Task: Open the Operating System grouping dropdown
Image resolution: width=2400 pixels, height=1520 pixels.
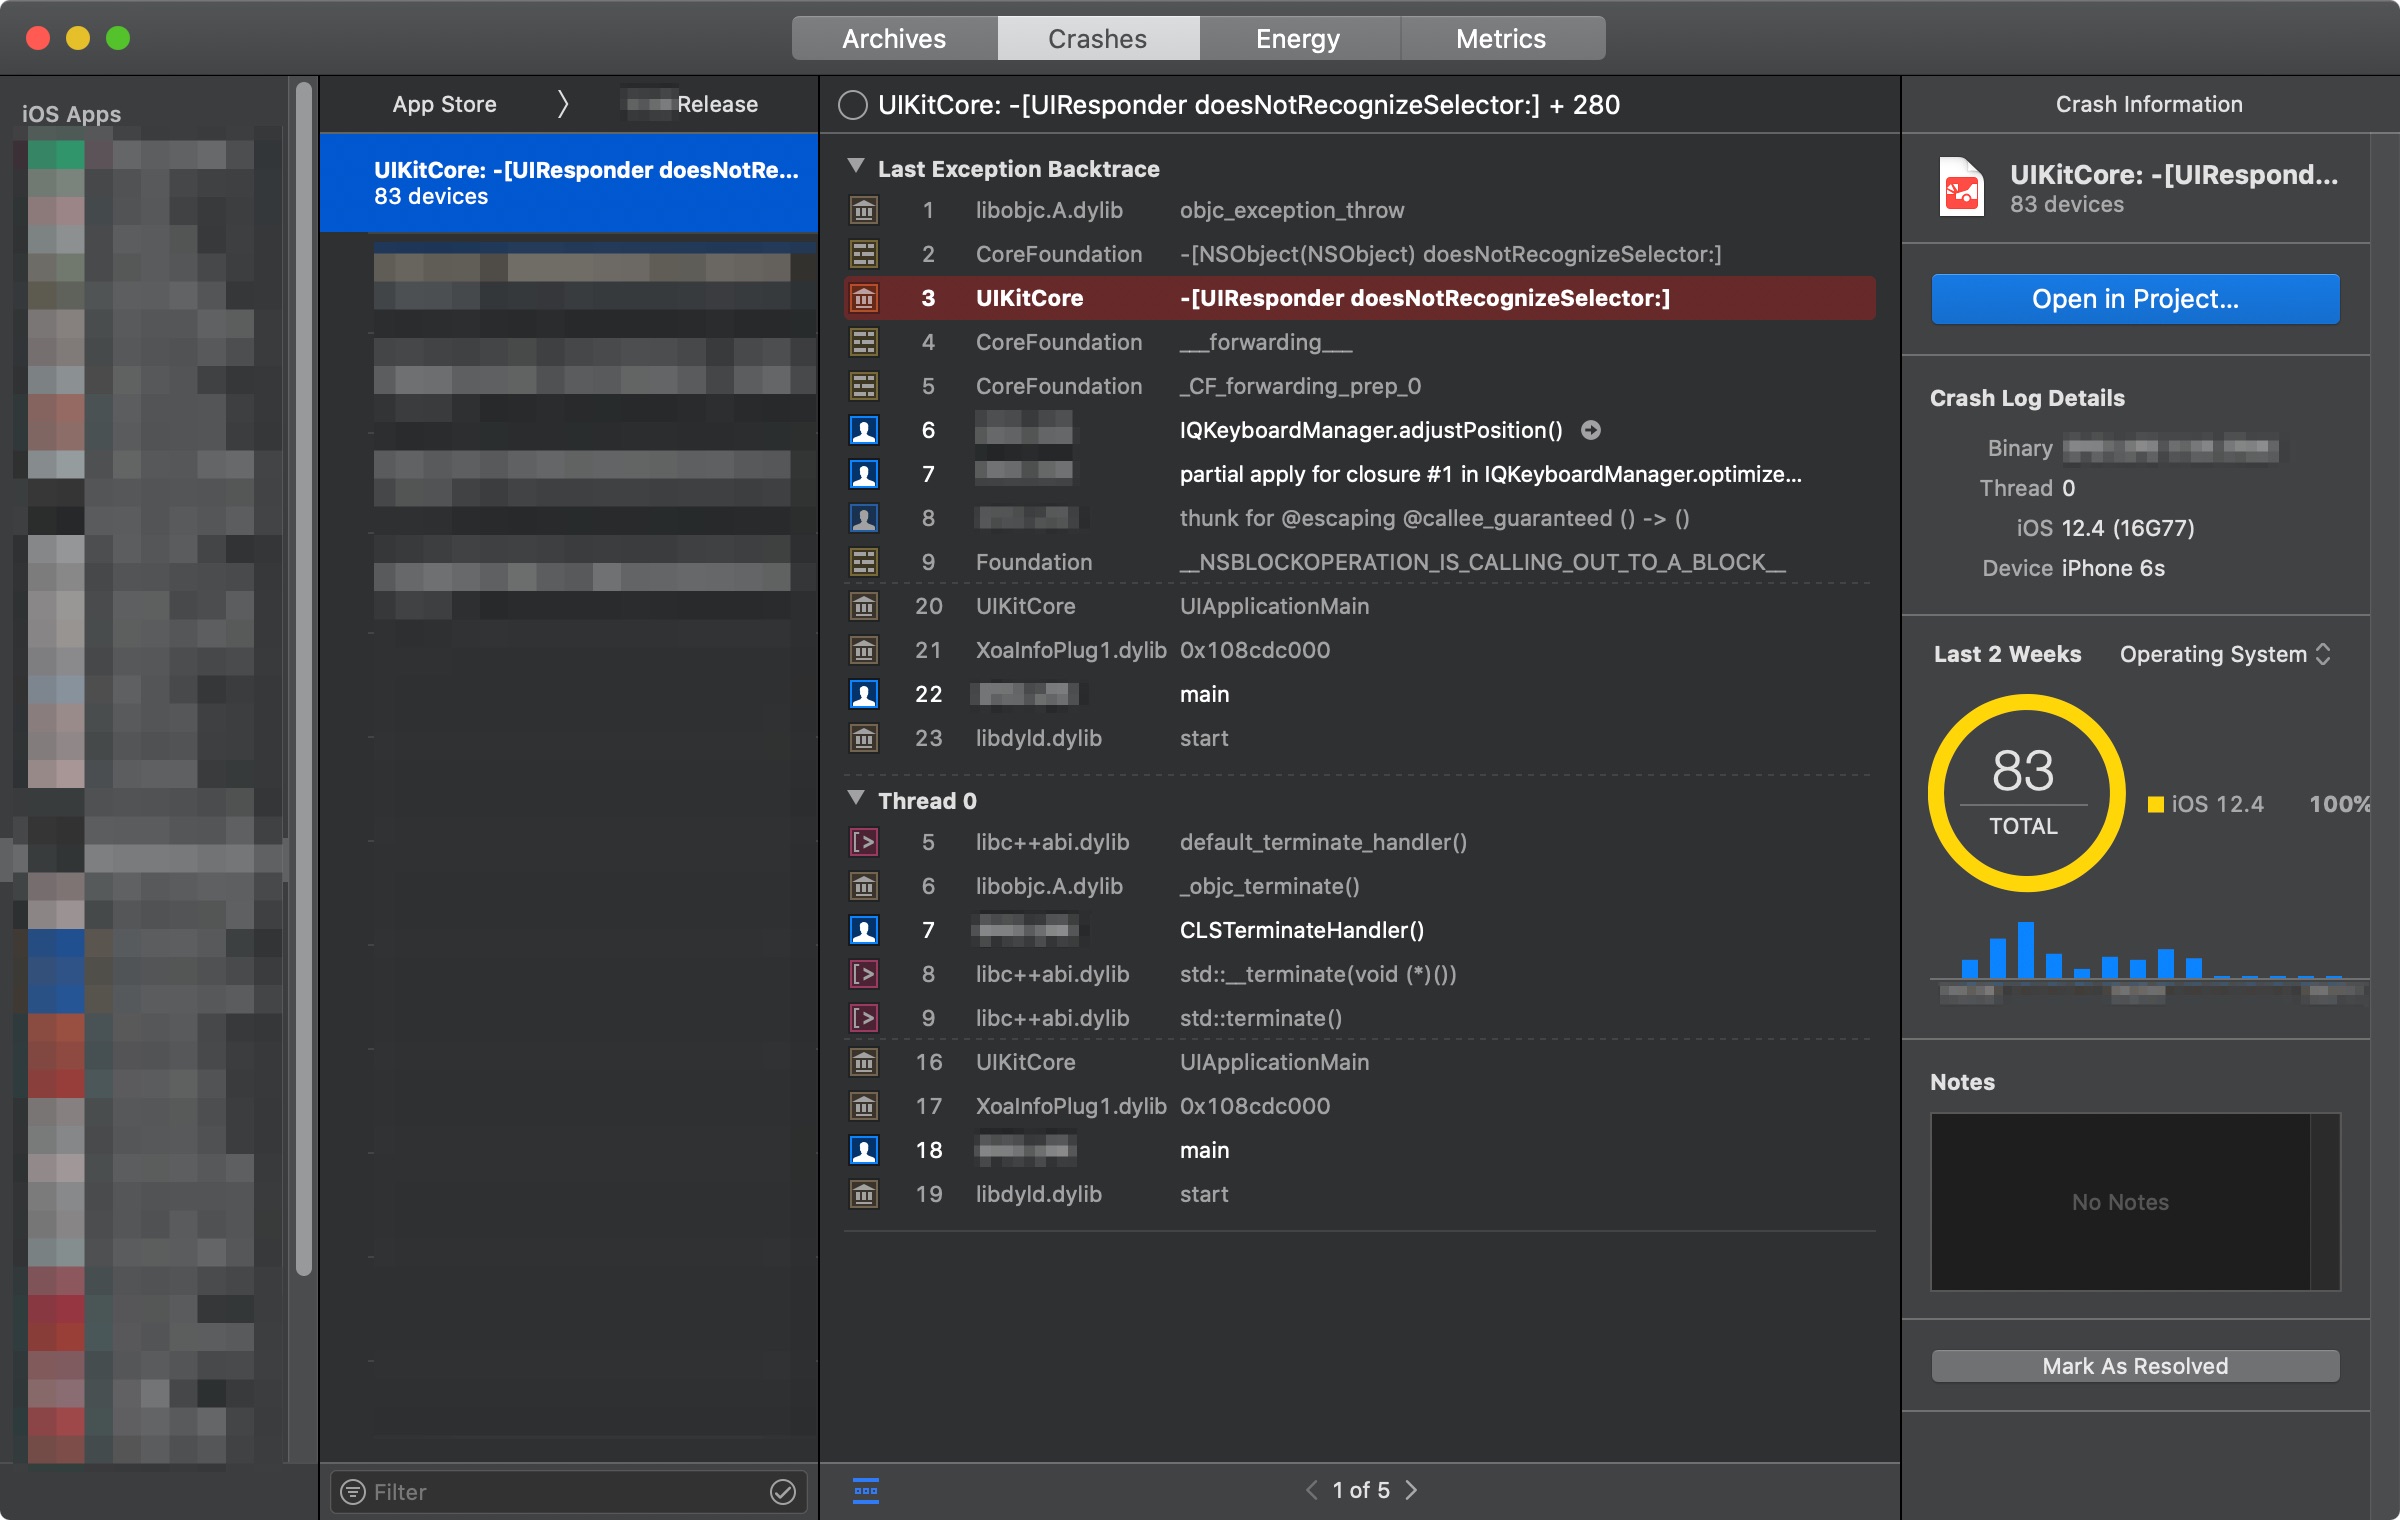Action: [2226, 654]
